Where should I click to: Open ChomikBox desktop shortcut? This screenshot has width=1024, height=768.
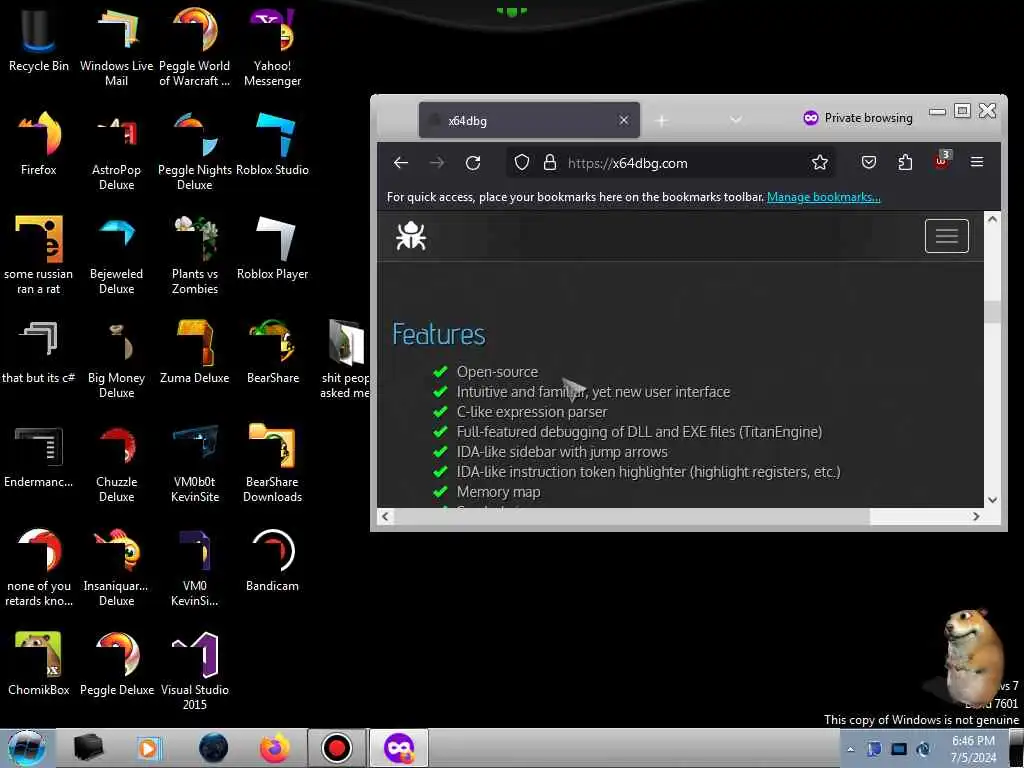click(39, 664)
